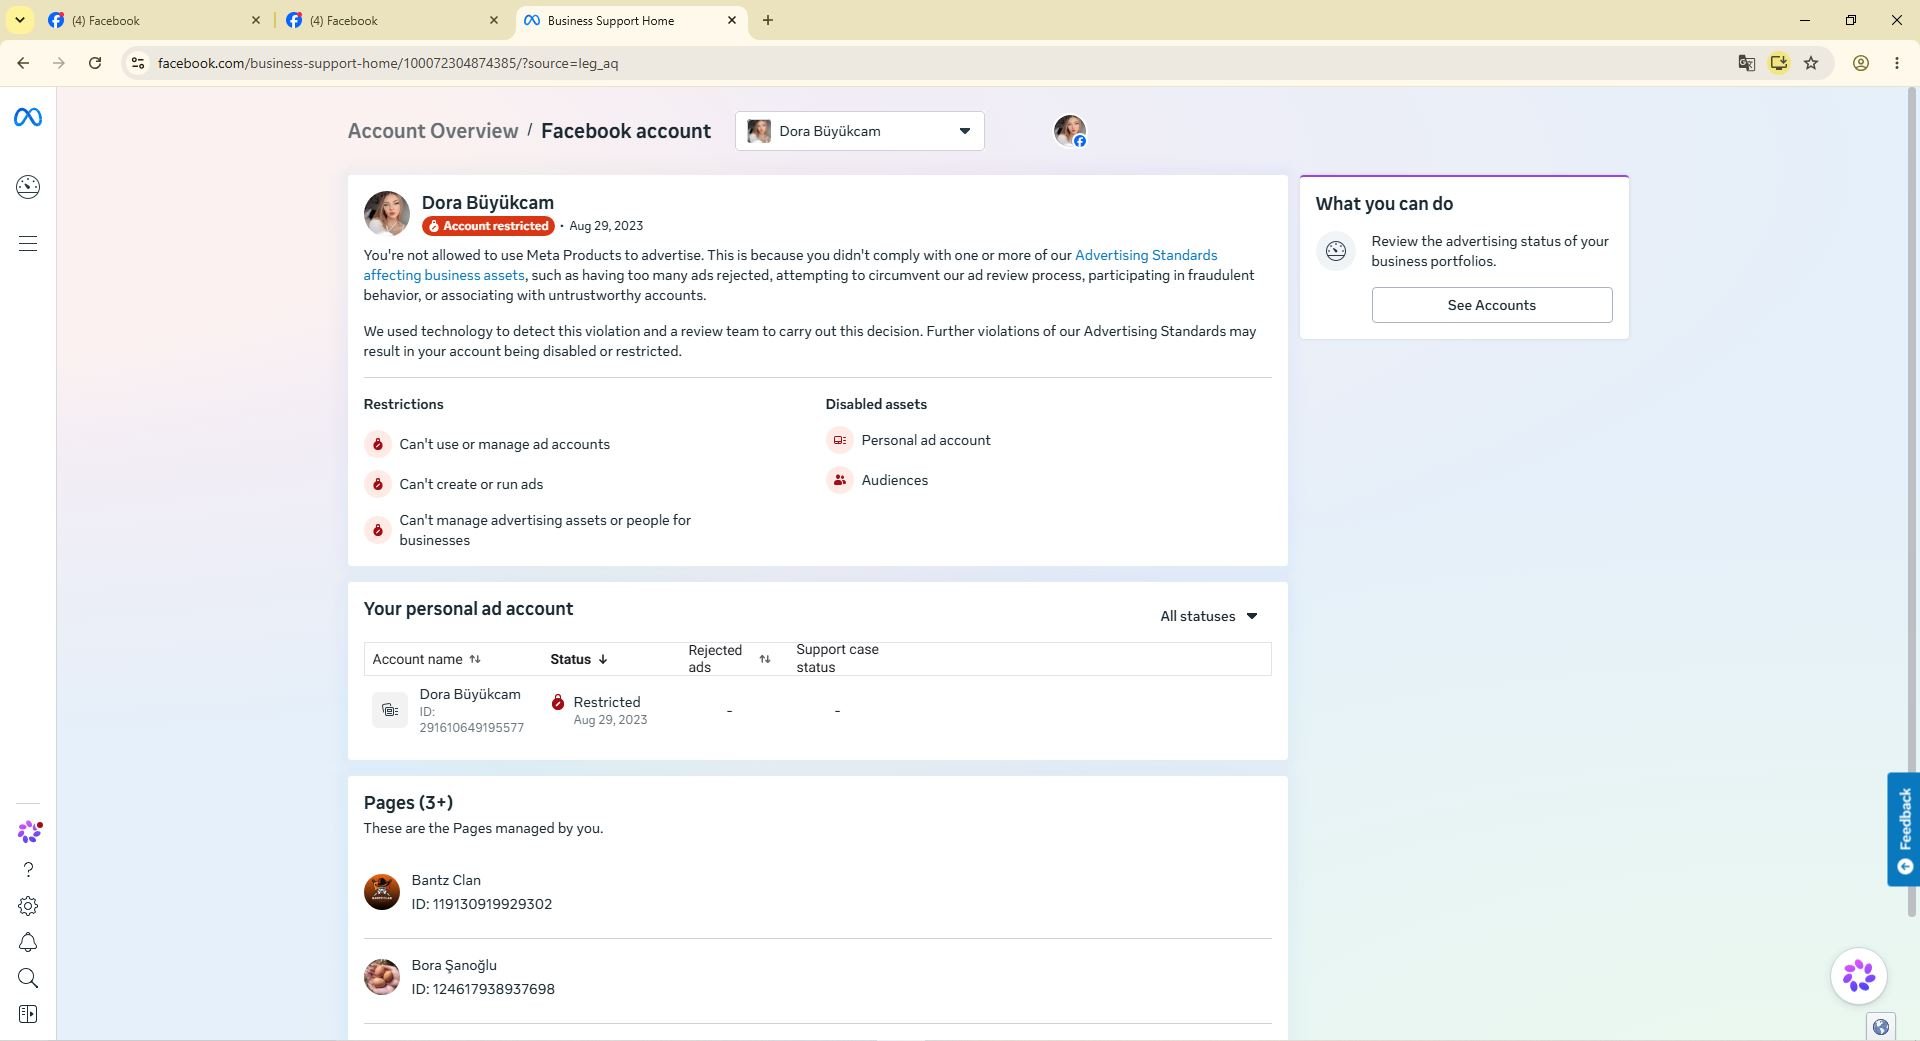Click the See Accounts button
The width and height of the screenshot is (1920, 1041).
coord(1492,305)
